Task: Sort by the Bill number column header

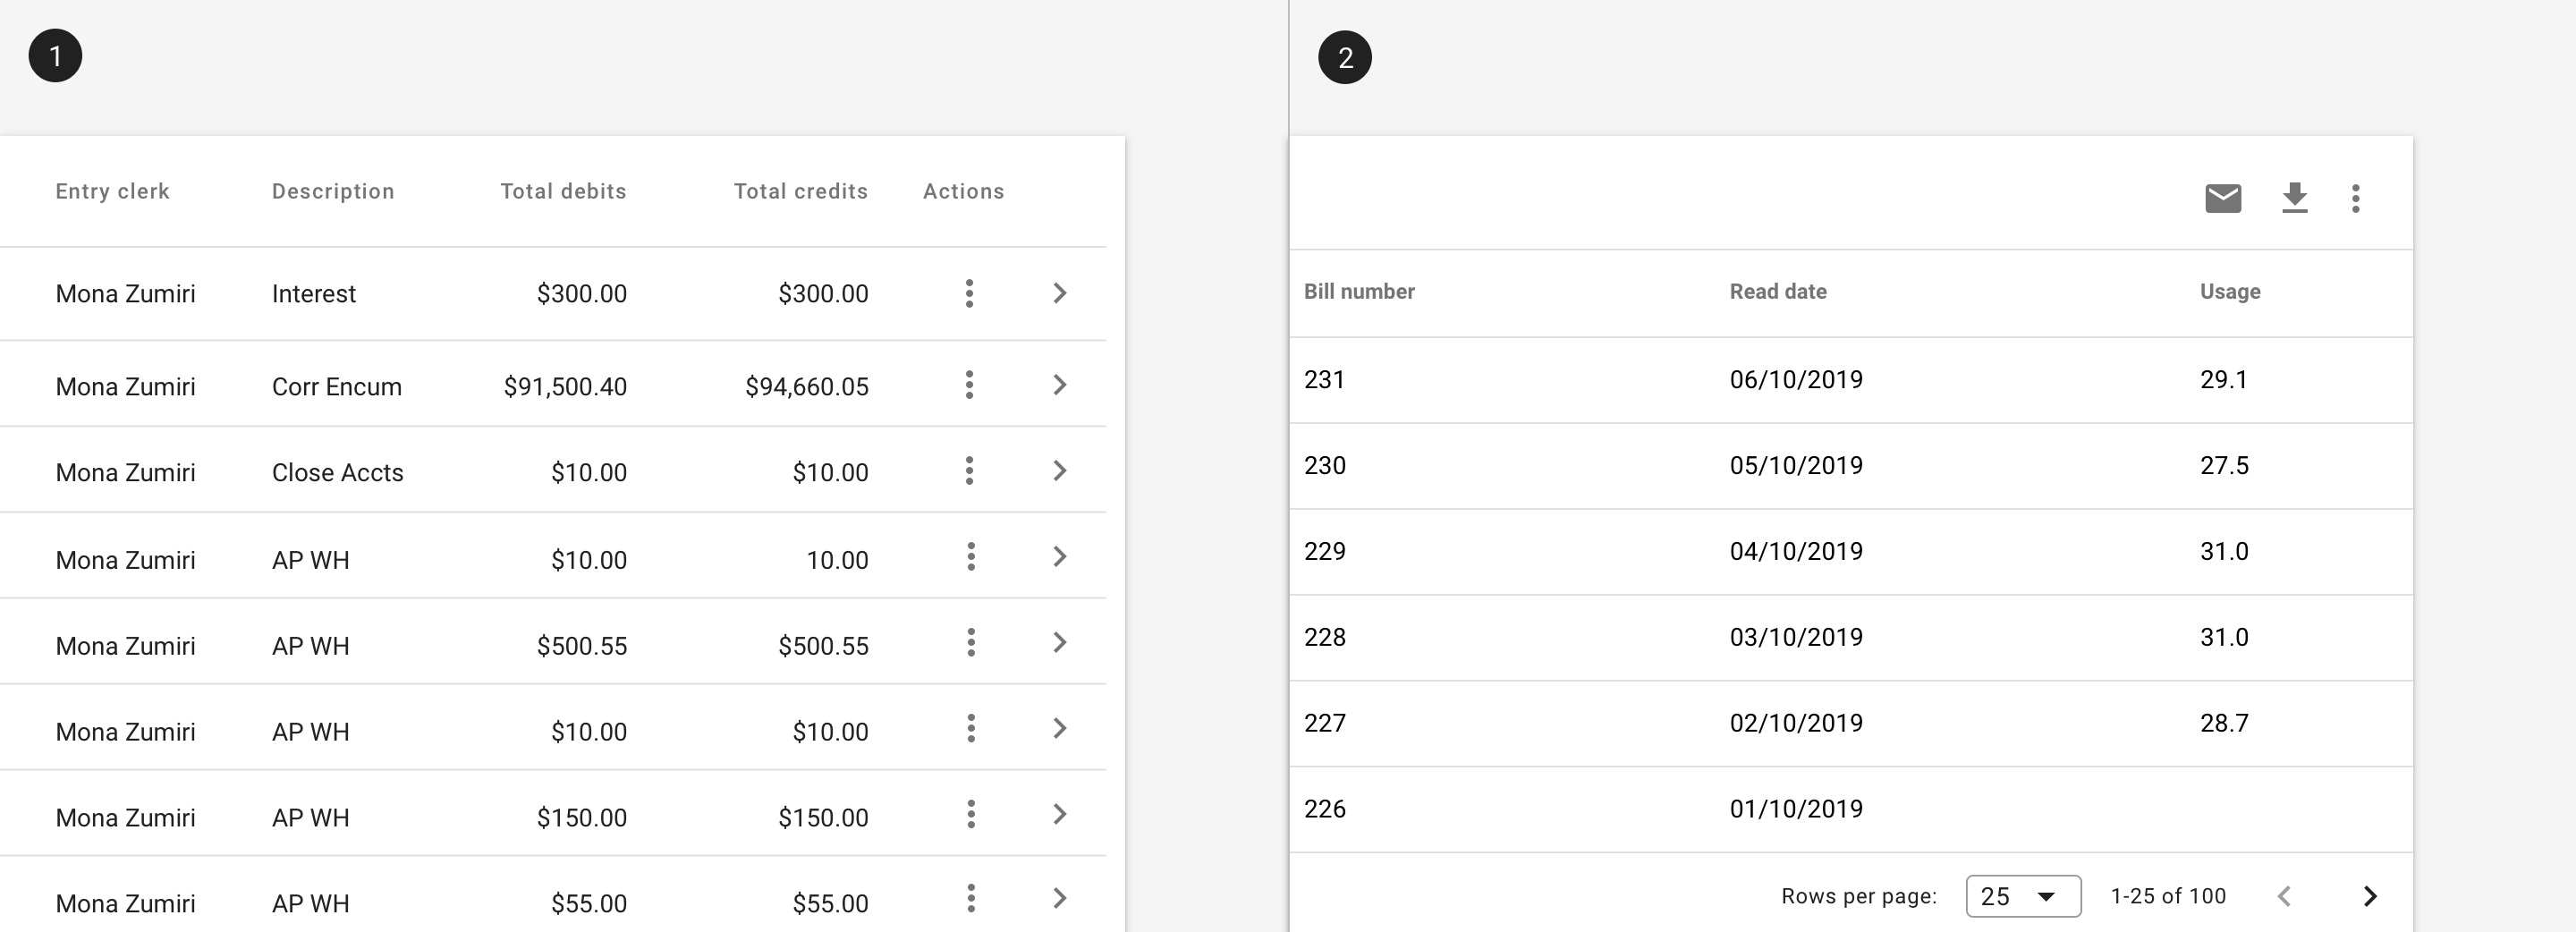Action: [x=1359, y=291]
